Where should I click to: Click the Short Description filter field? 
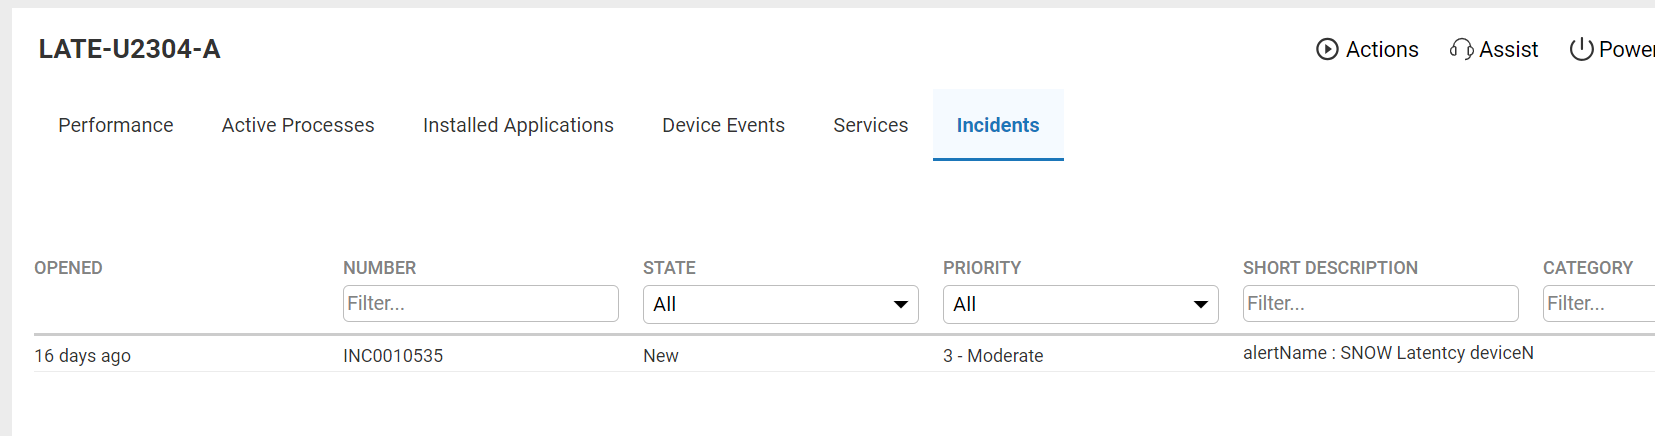coord(1380,303)
